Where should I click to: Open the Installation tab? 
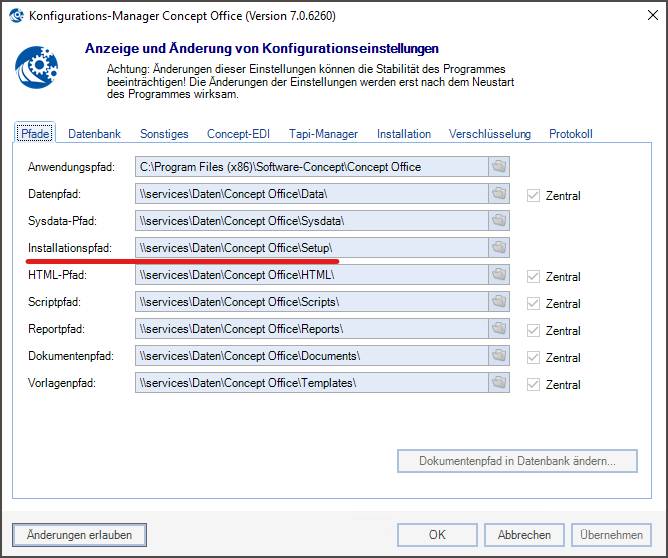pyautogui.click(x=403, y=134)
